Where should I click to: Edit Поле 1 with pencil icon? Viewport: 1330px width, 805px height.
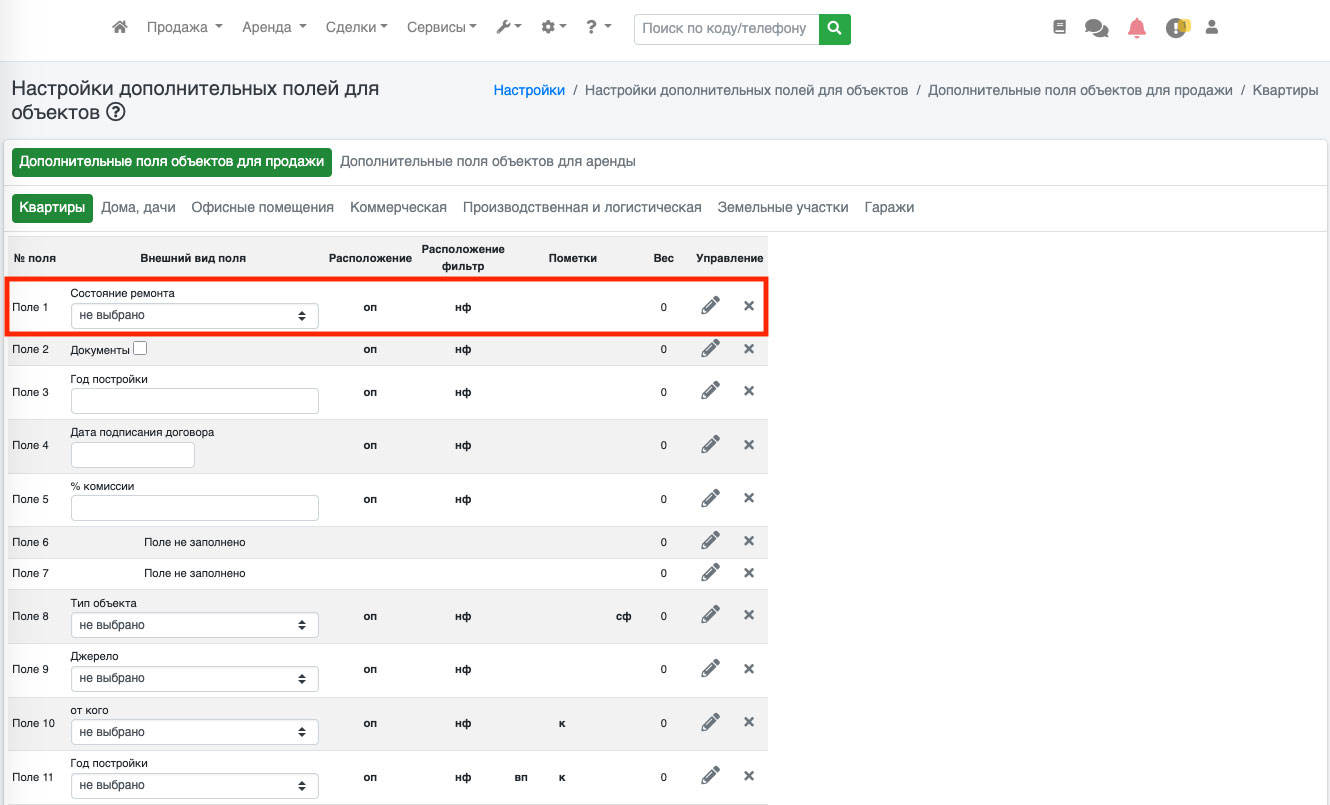[x=710, y=306]
